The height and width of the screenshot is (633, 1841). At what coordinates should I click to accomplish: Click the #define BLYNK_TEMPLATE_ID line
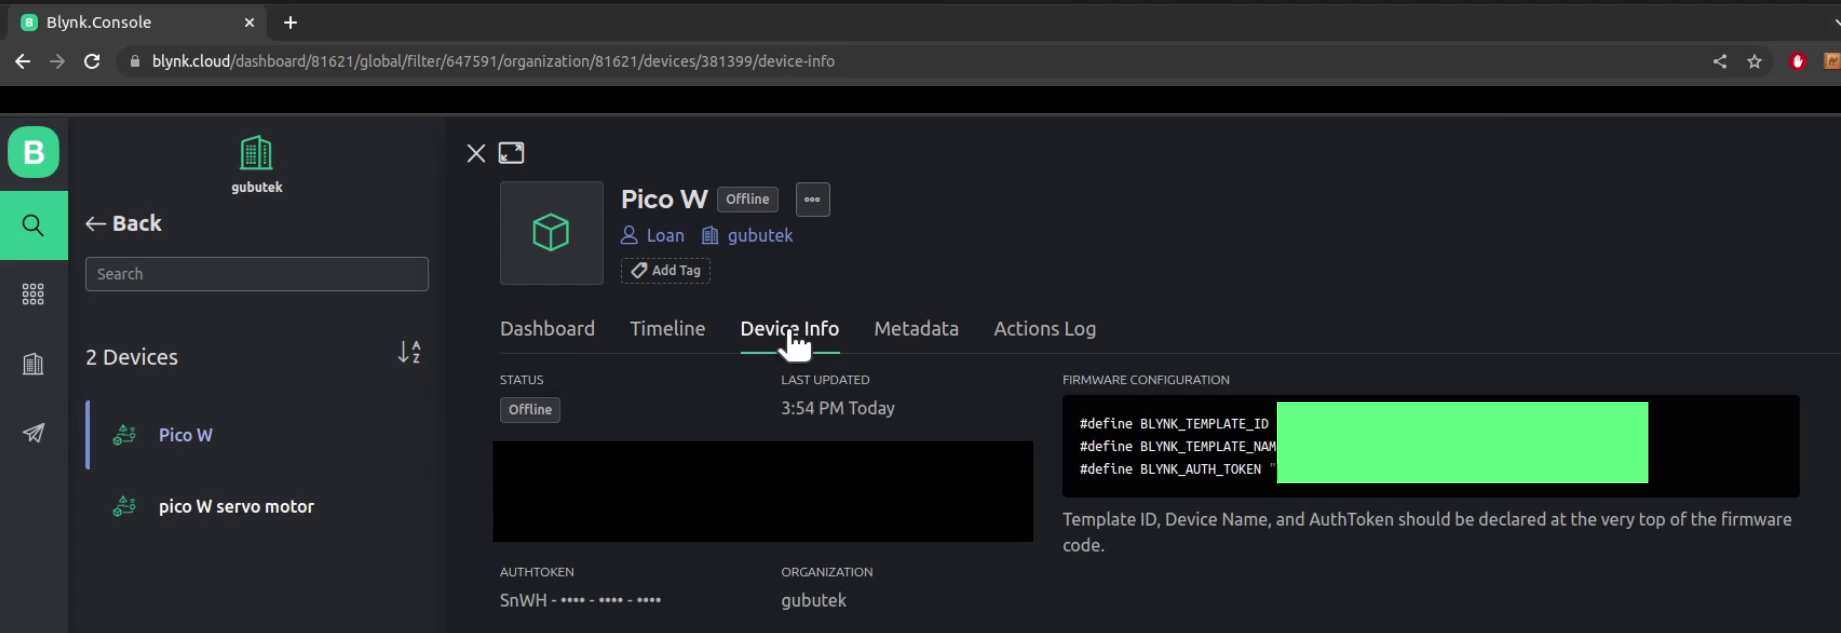pyautogui.click(x=1174, y=424)
